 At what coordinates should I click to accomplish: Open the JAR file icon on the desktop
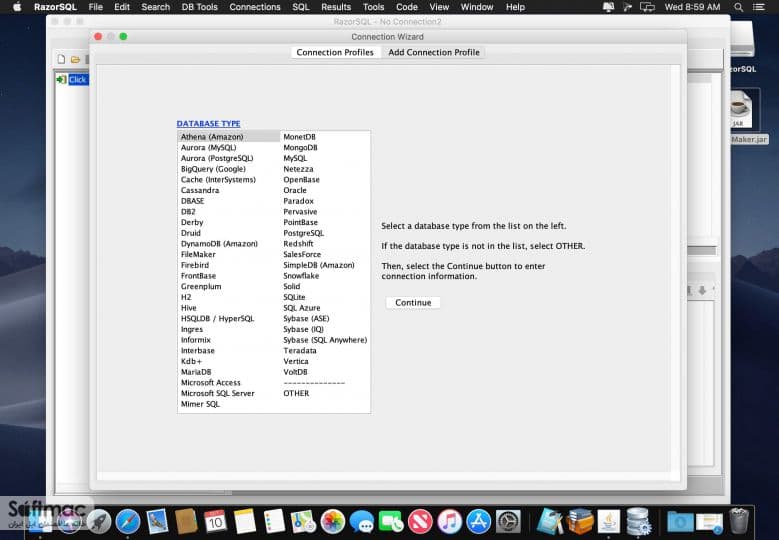[x=740, y=109]
